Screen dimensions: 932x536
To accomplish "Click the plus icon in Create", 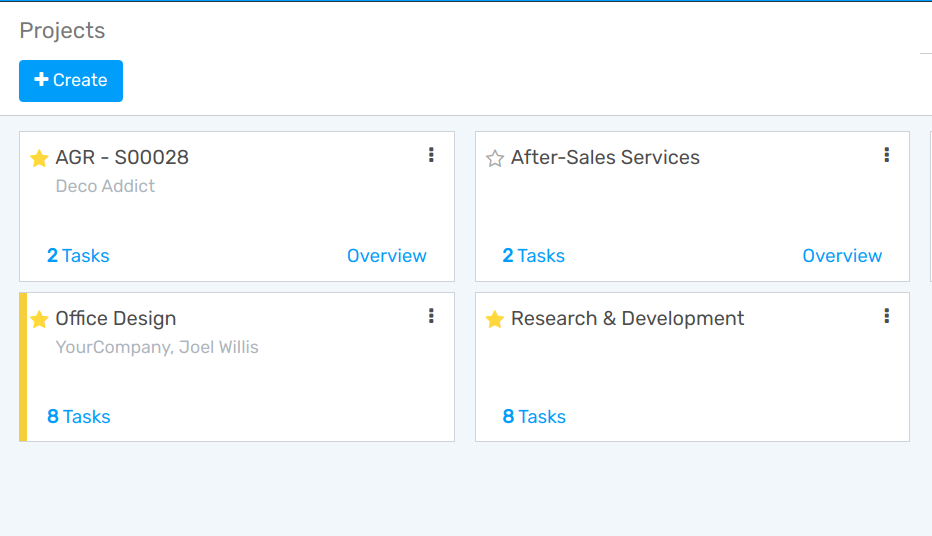I will coord(41,80).
